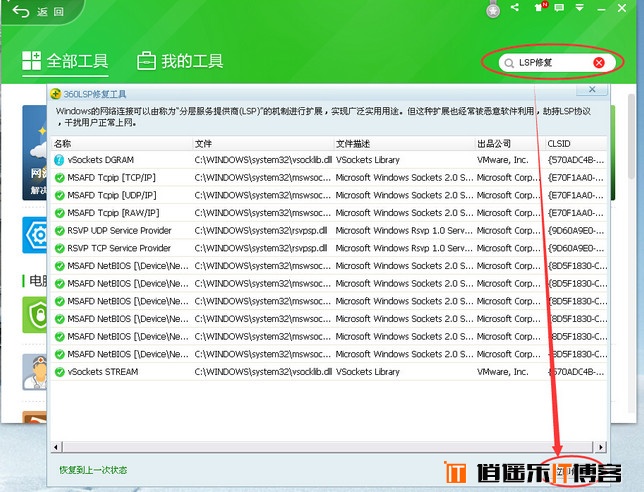
Task: Open the medal badge icon in title bar
Action: point(493,10)
